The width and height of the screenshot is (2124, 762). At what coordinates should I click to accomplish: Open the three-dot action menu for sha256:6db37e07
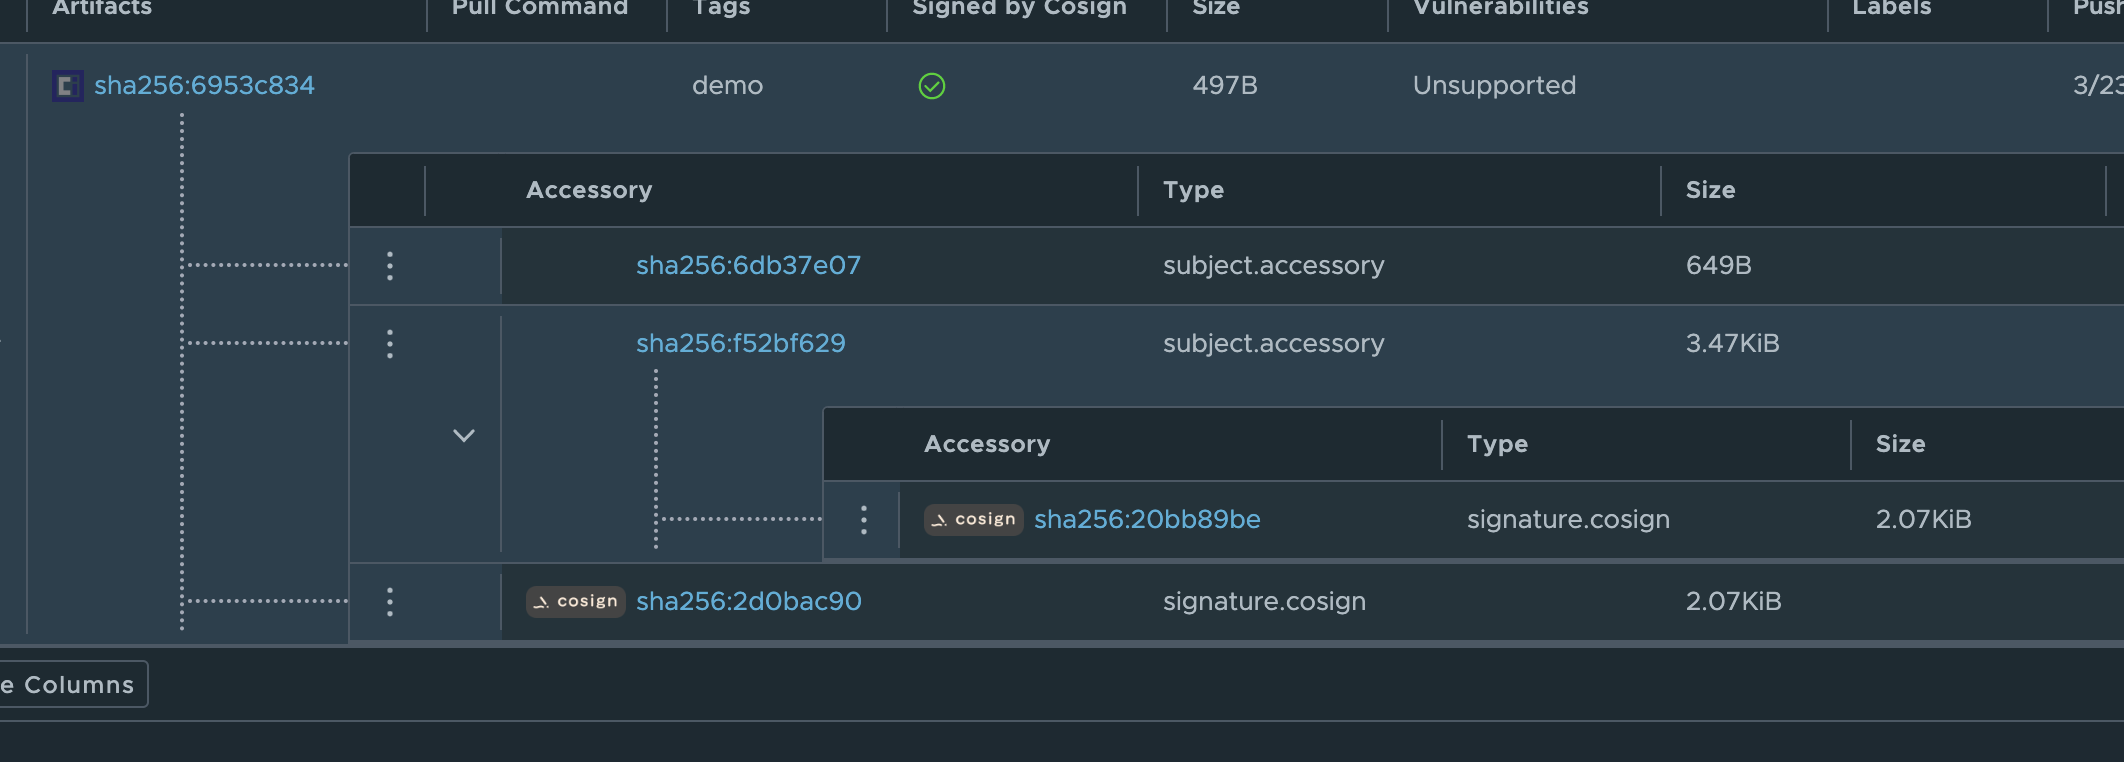389,265
